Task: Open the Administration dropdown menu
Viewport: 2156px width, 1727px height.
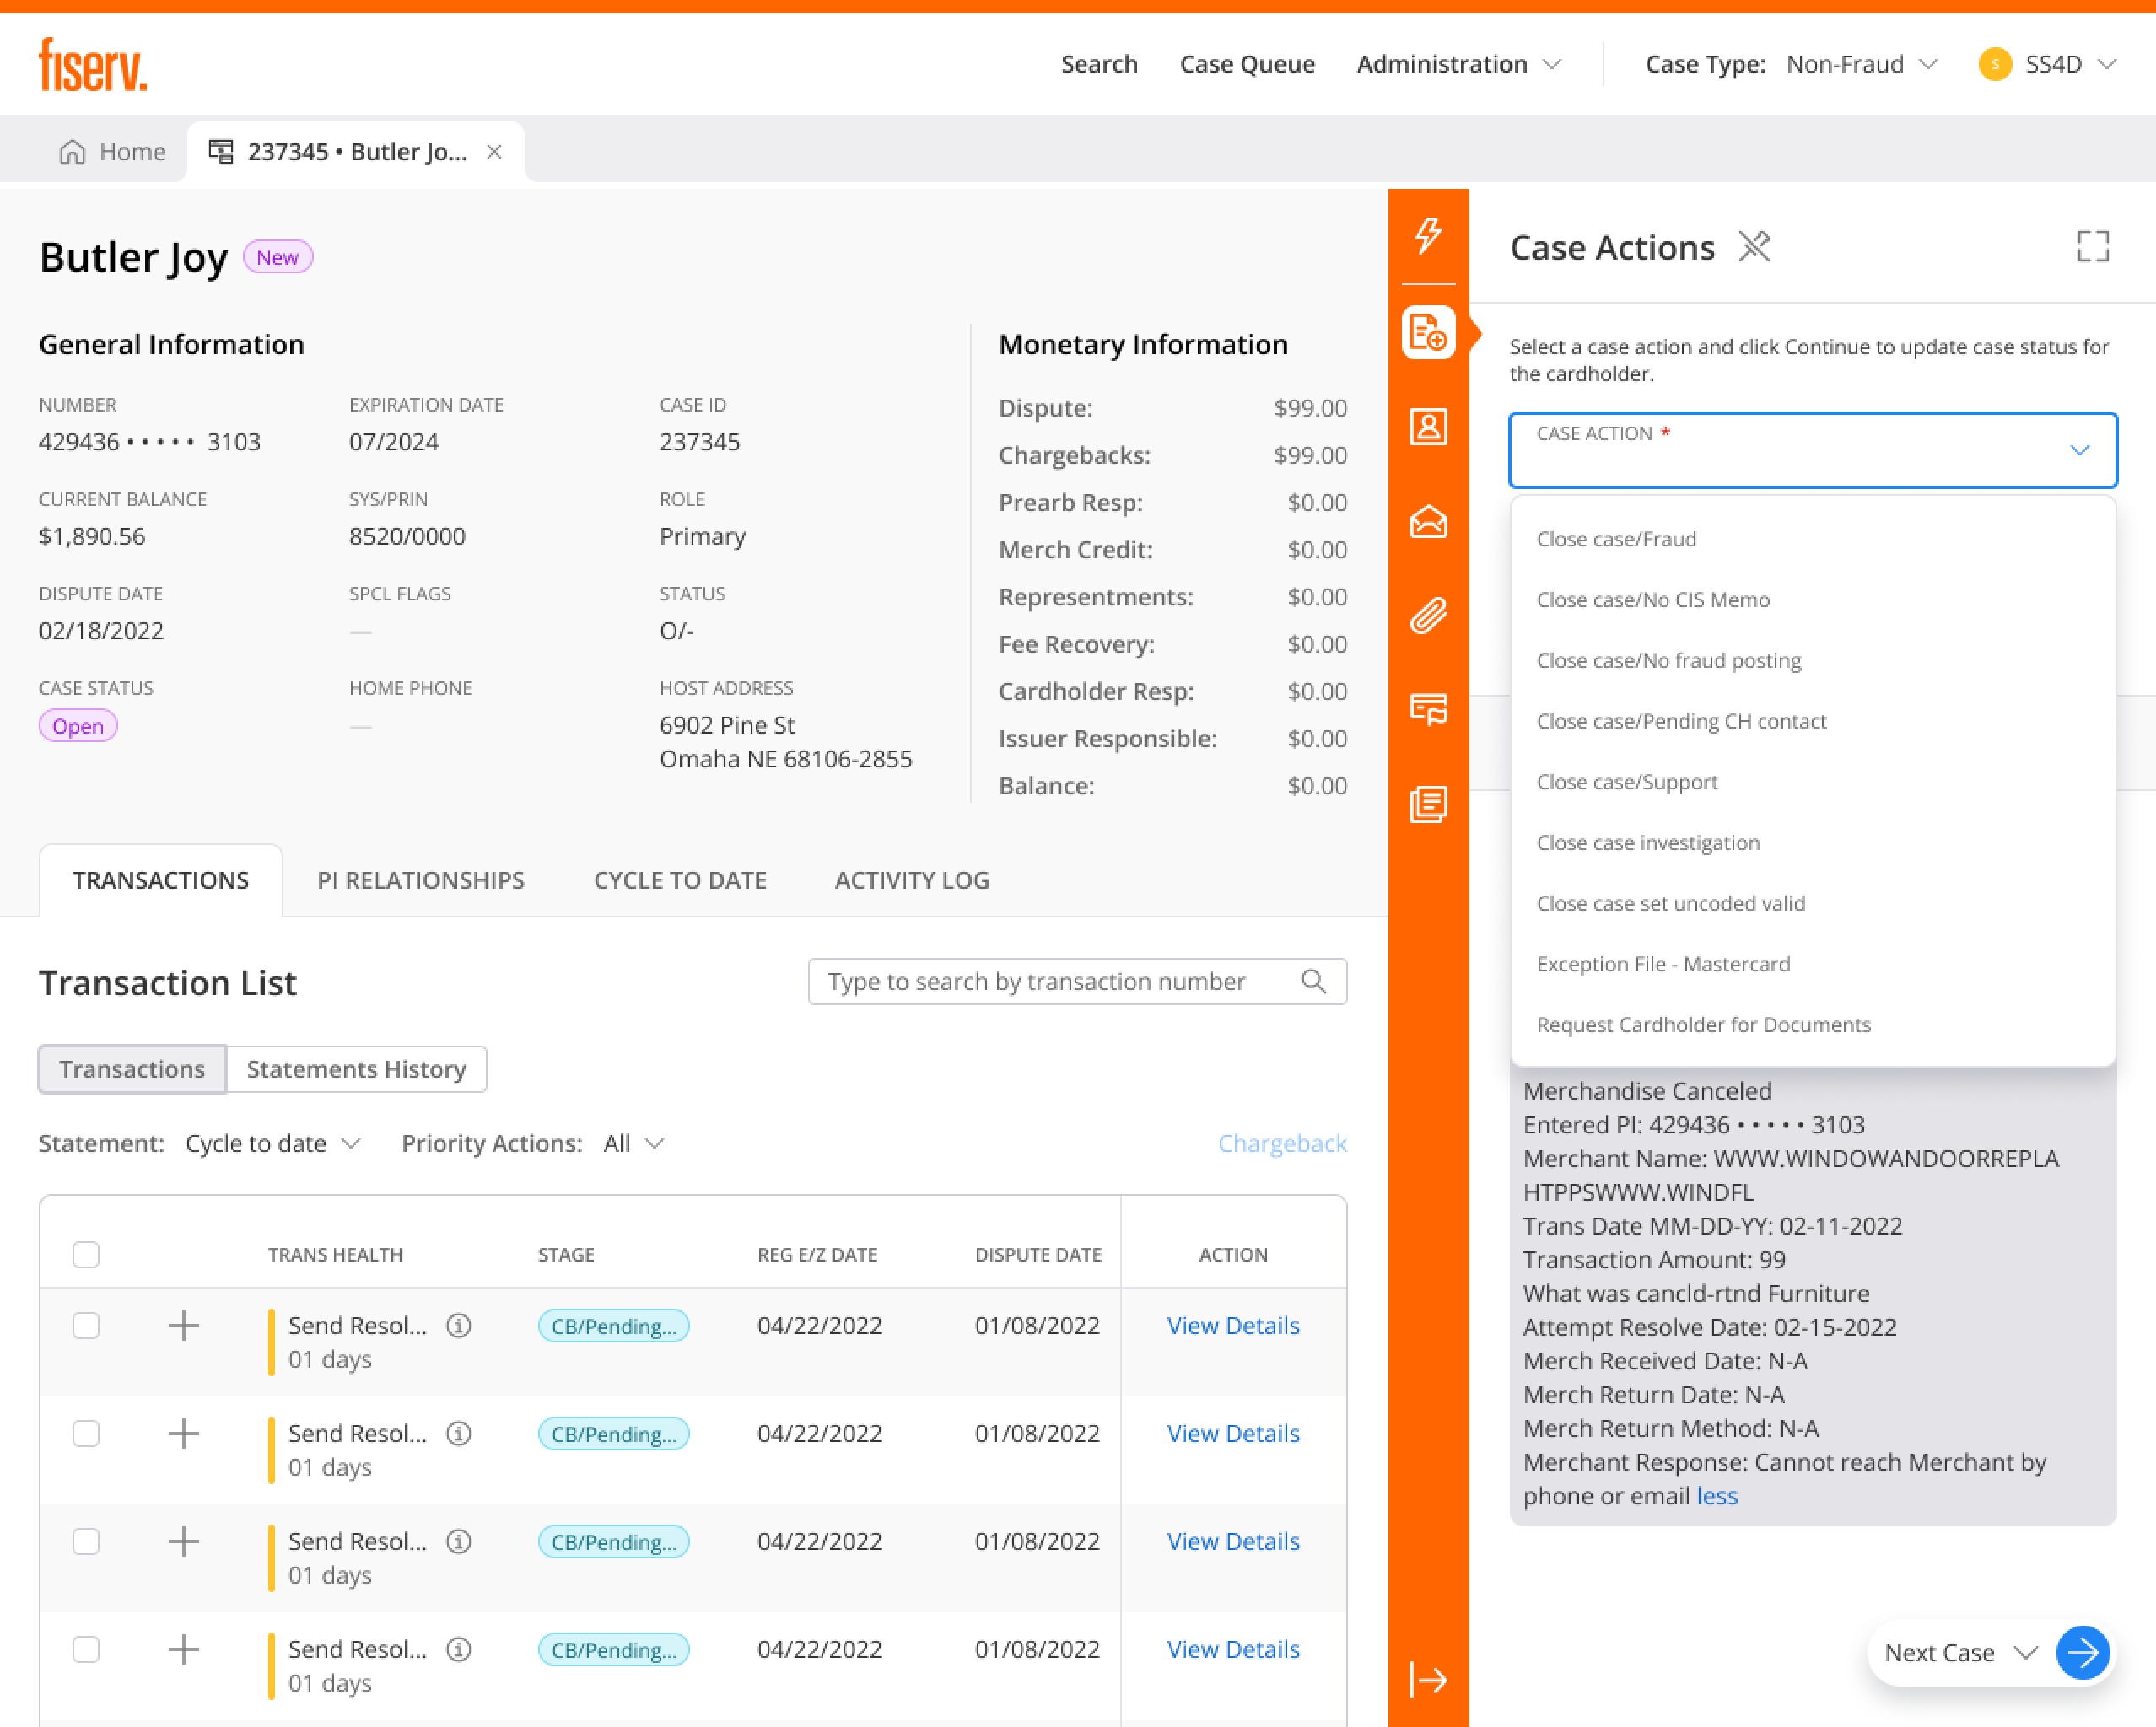Action: (1458, 64)
